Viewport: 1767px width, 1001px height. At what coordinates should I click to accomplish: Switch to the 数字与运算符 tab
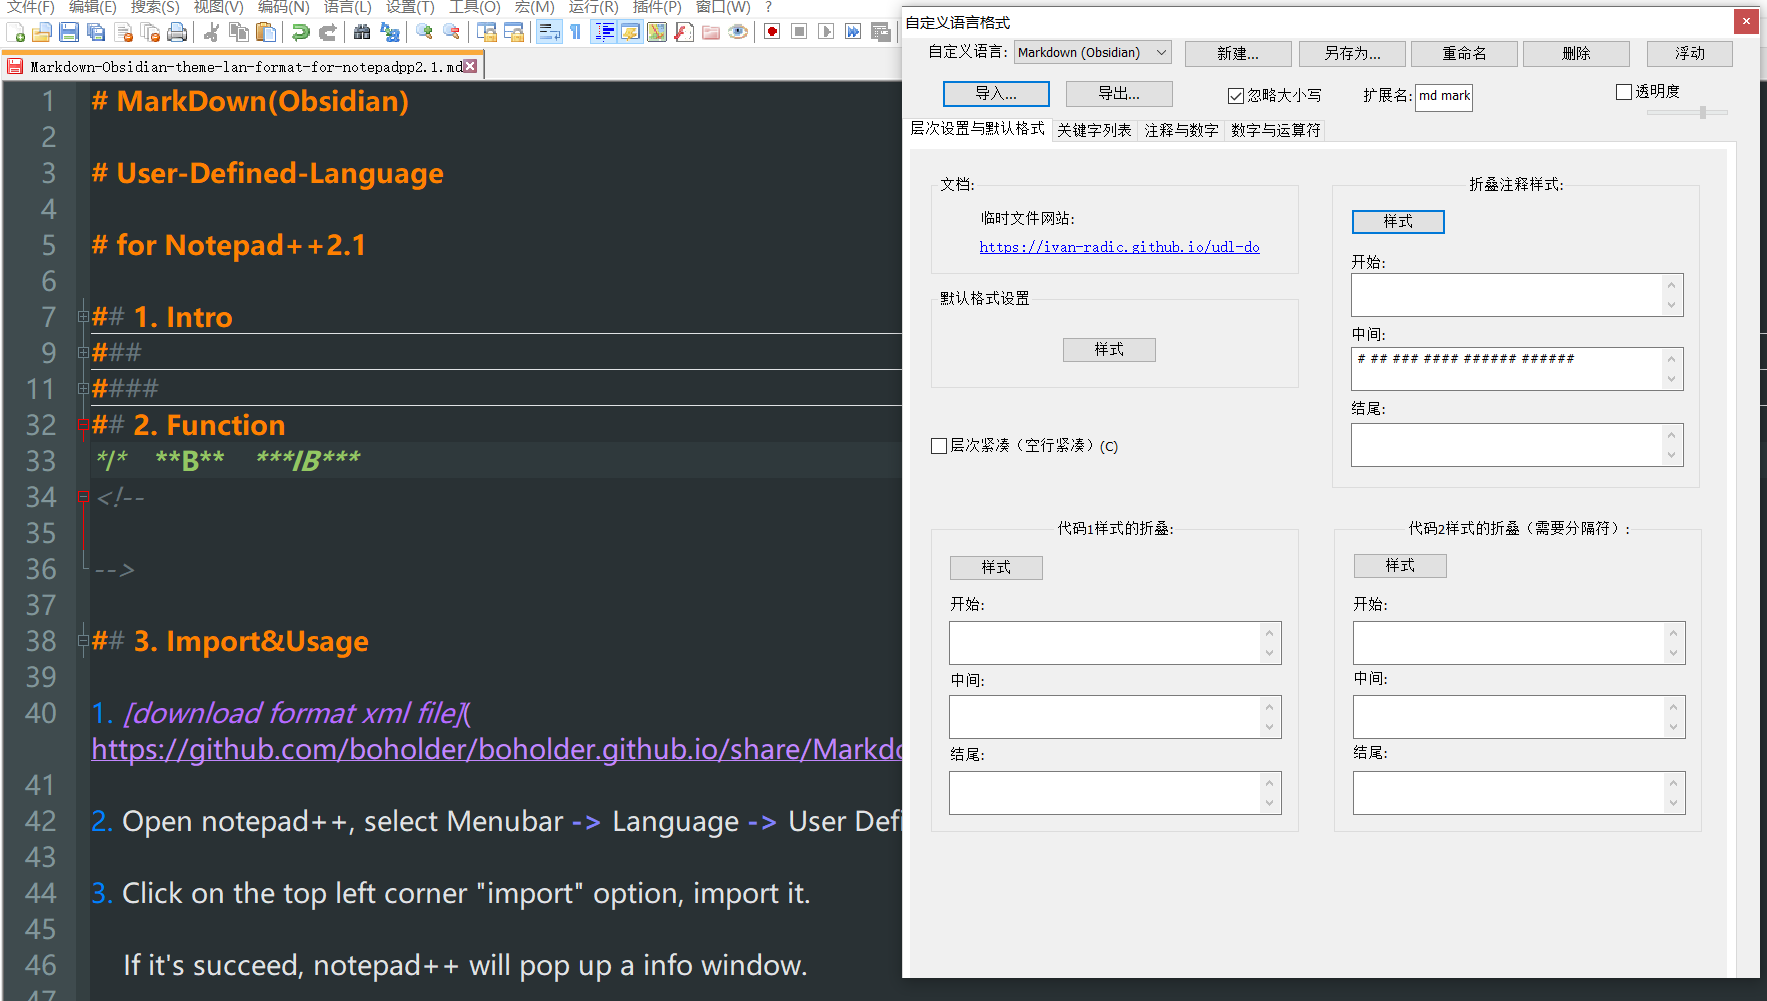point(1275,130)
